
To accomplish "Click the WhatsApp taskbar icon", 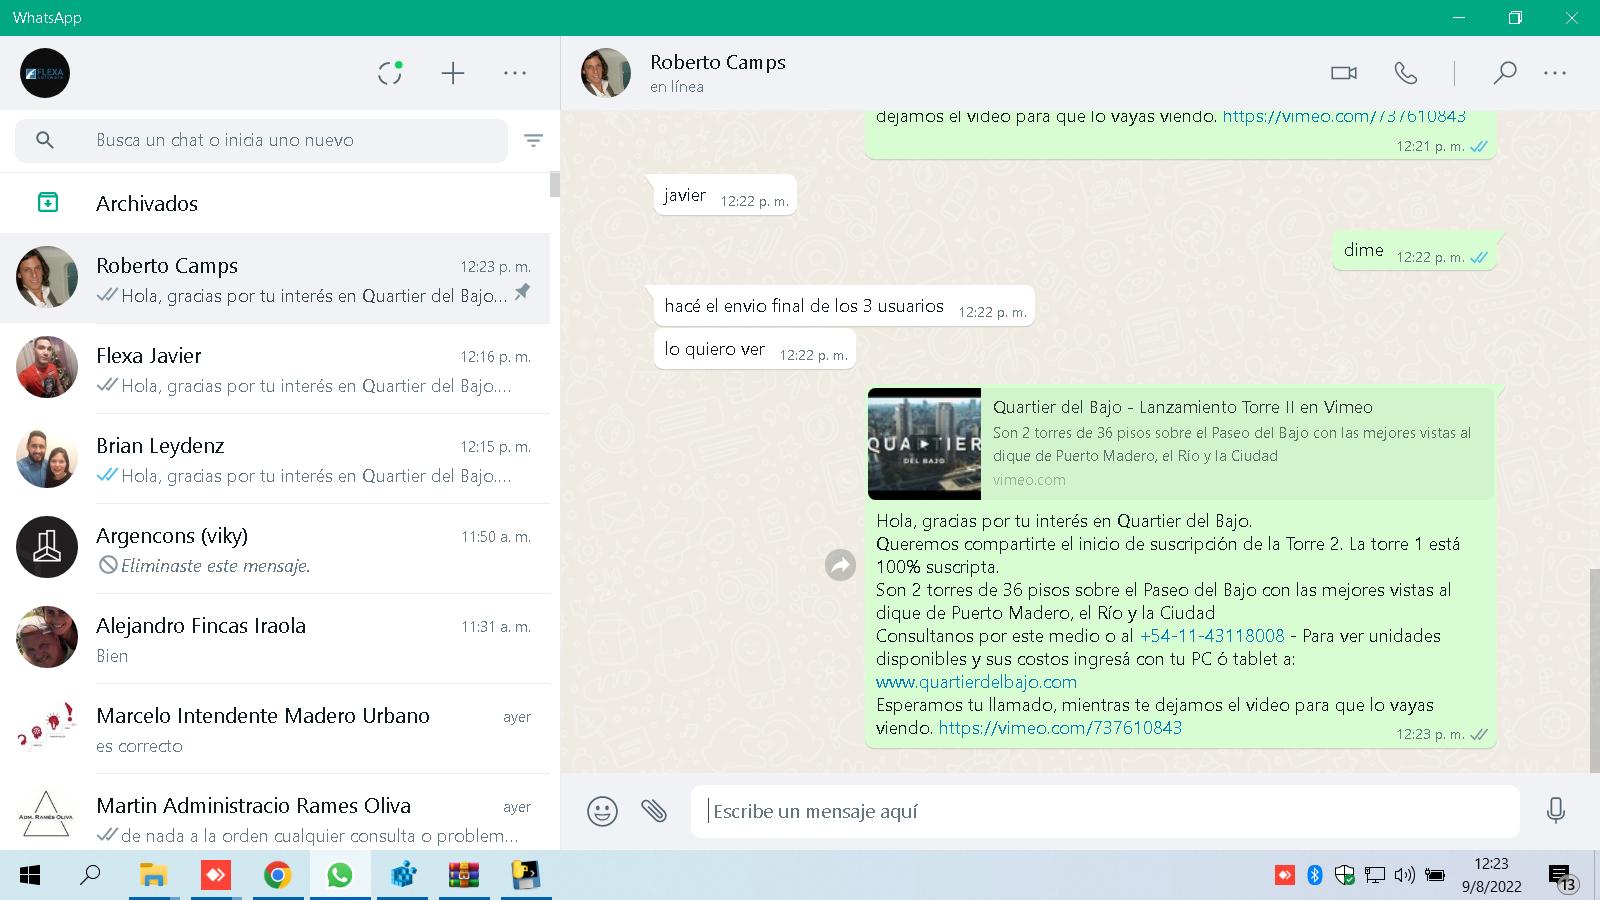I will pos(340,875).
